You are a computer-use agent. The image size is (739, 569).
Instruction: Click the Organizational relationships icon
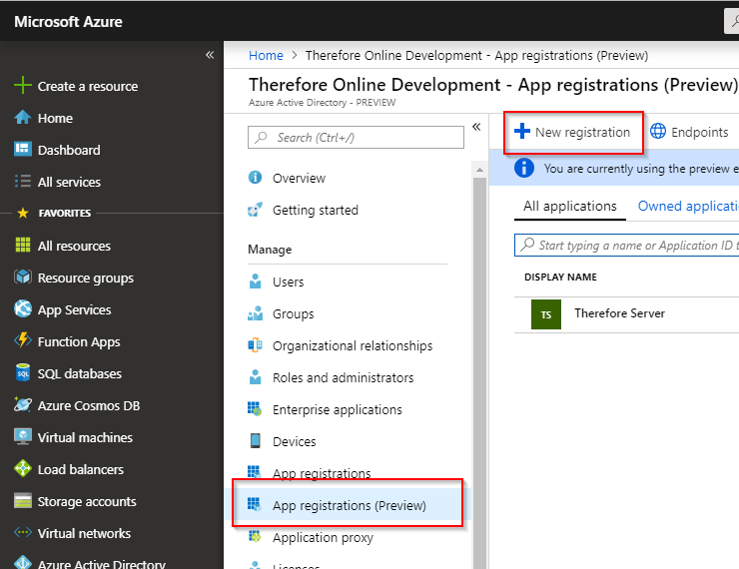coord(255,345)
